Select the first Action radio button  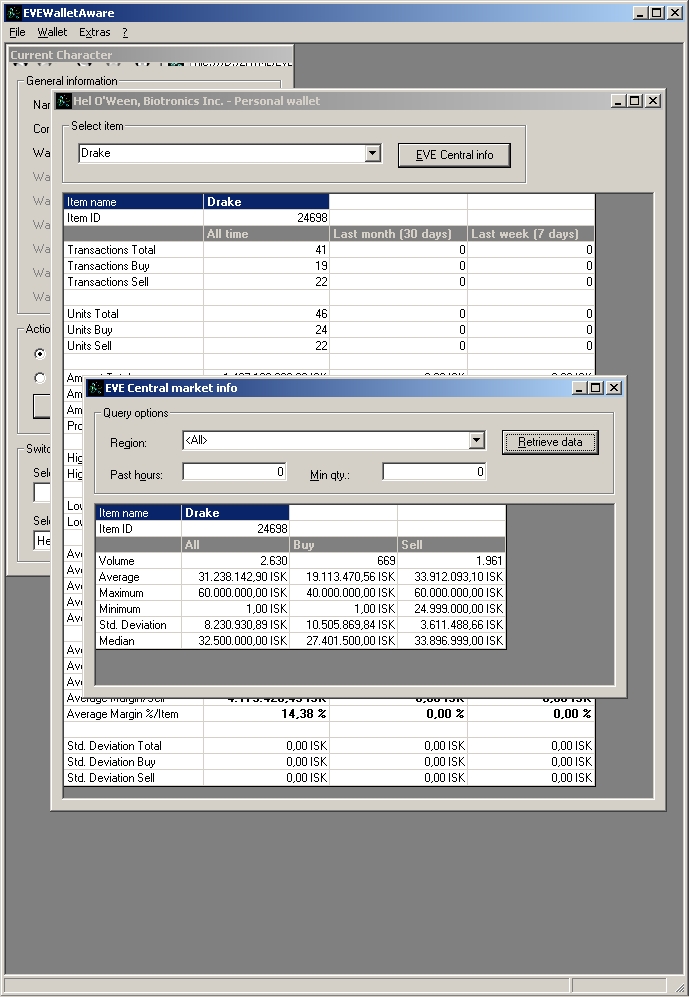pos(39,354)
